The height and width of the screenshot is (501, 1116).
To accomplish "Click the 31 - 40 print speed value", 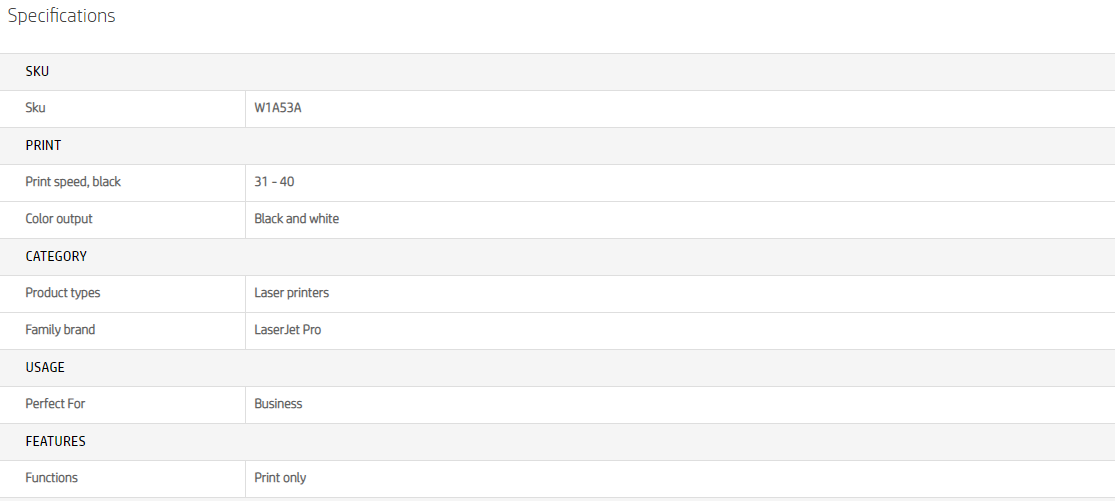I will click(x=274, y=182).
